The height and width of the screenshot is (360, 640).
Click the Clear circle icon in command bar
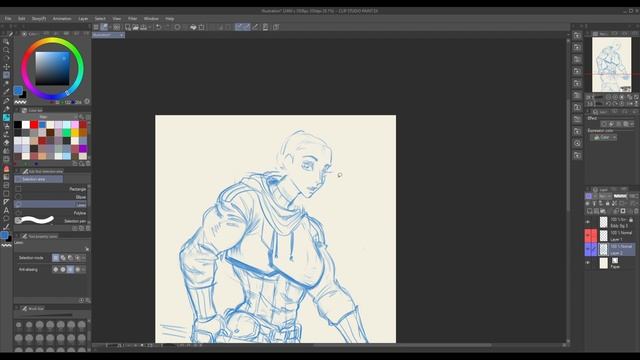(x=177, y=27)
